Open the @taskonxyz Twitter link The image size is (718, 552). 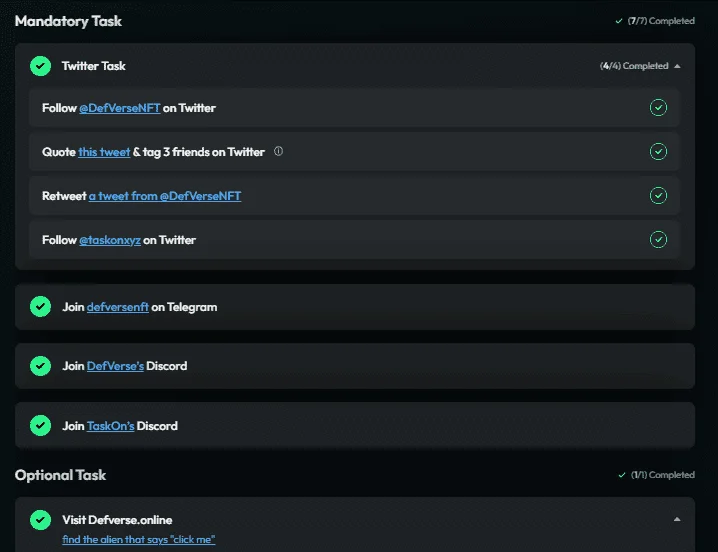click(110, 240)
